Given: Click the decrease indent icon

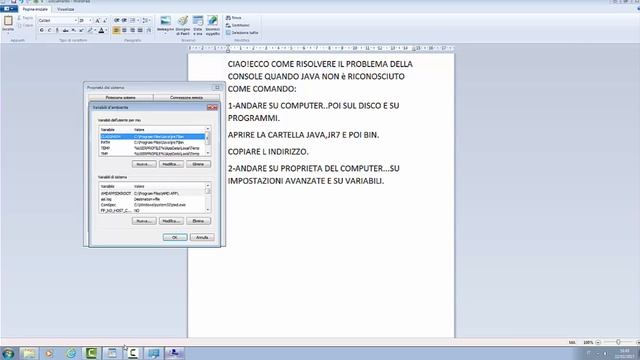Looking at the screenshot, I should click(x=117, y=20).
